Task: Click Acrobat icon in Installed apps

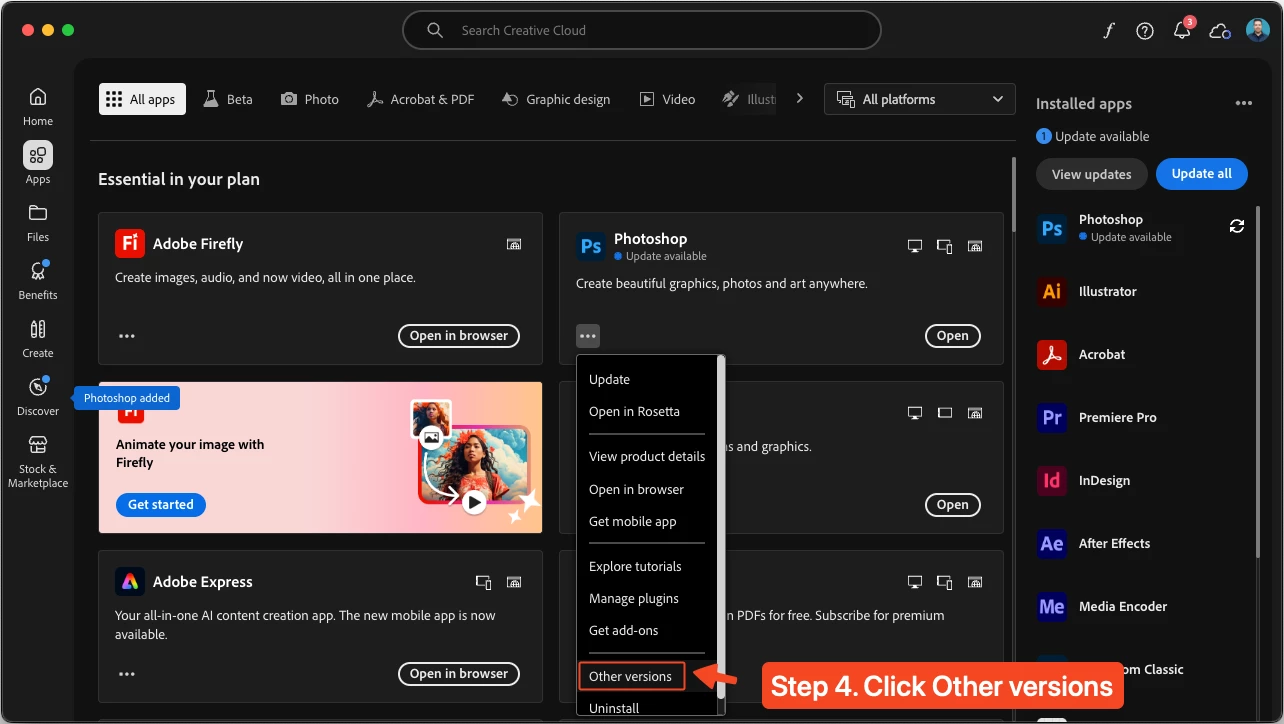Action: click(1052, 354)
